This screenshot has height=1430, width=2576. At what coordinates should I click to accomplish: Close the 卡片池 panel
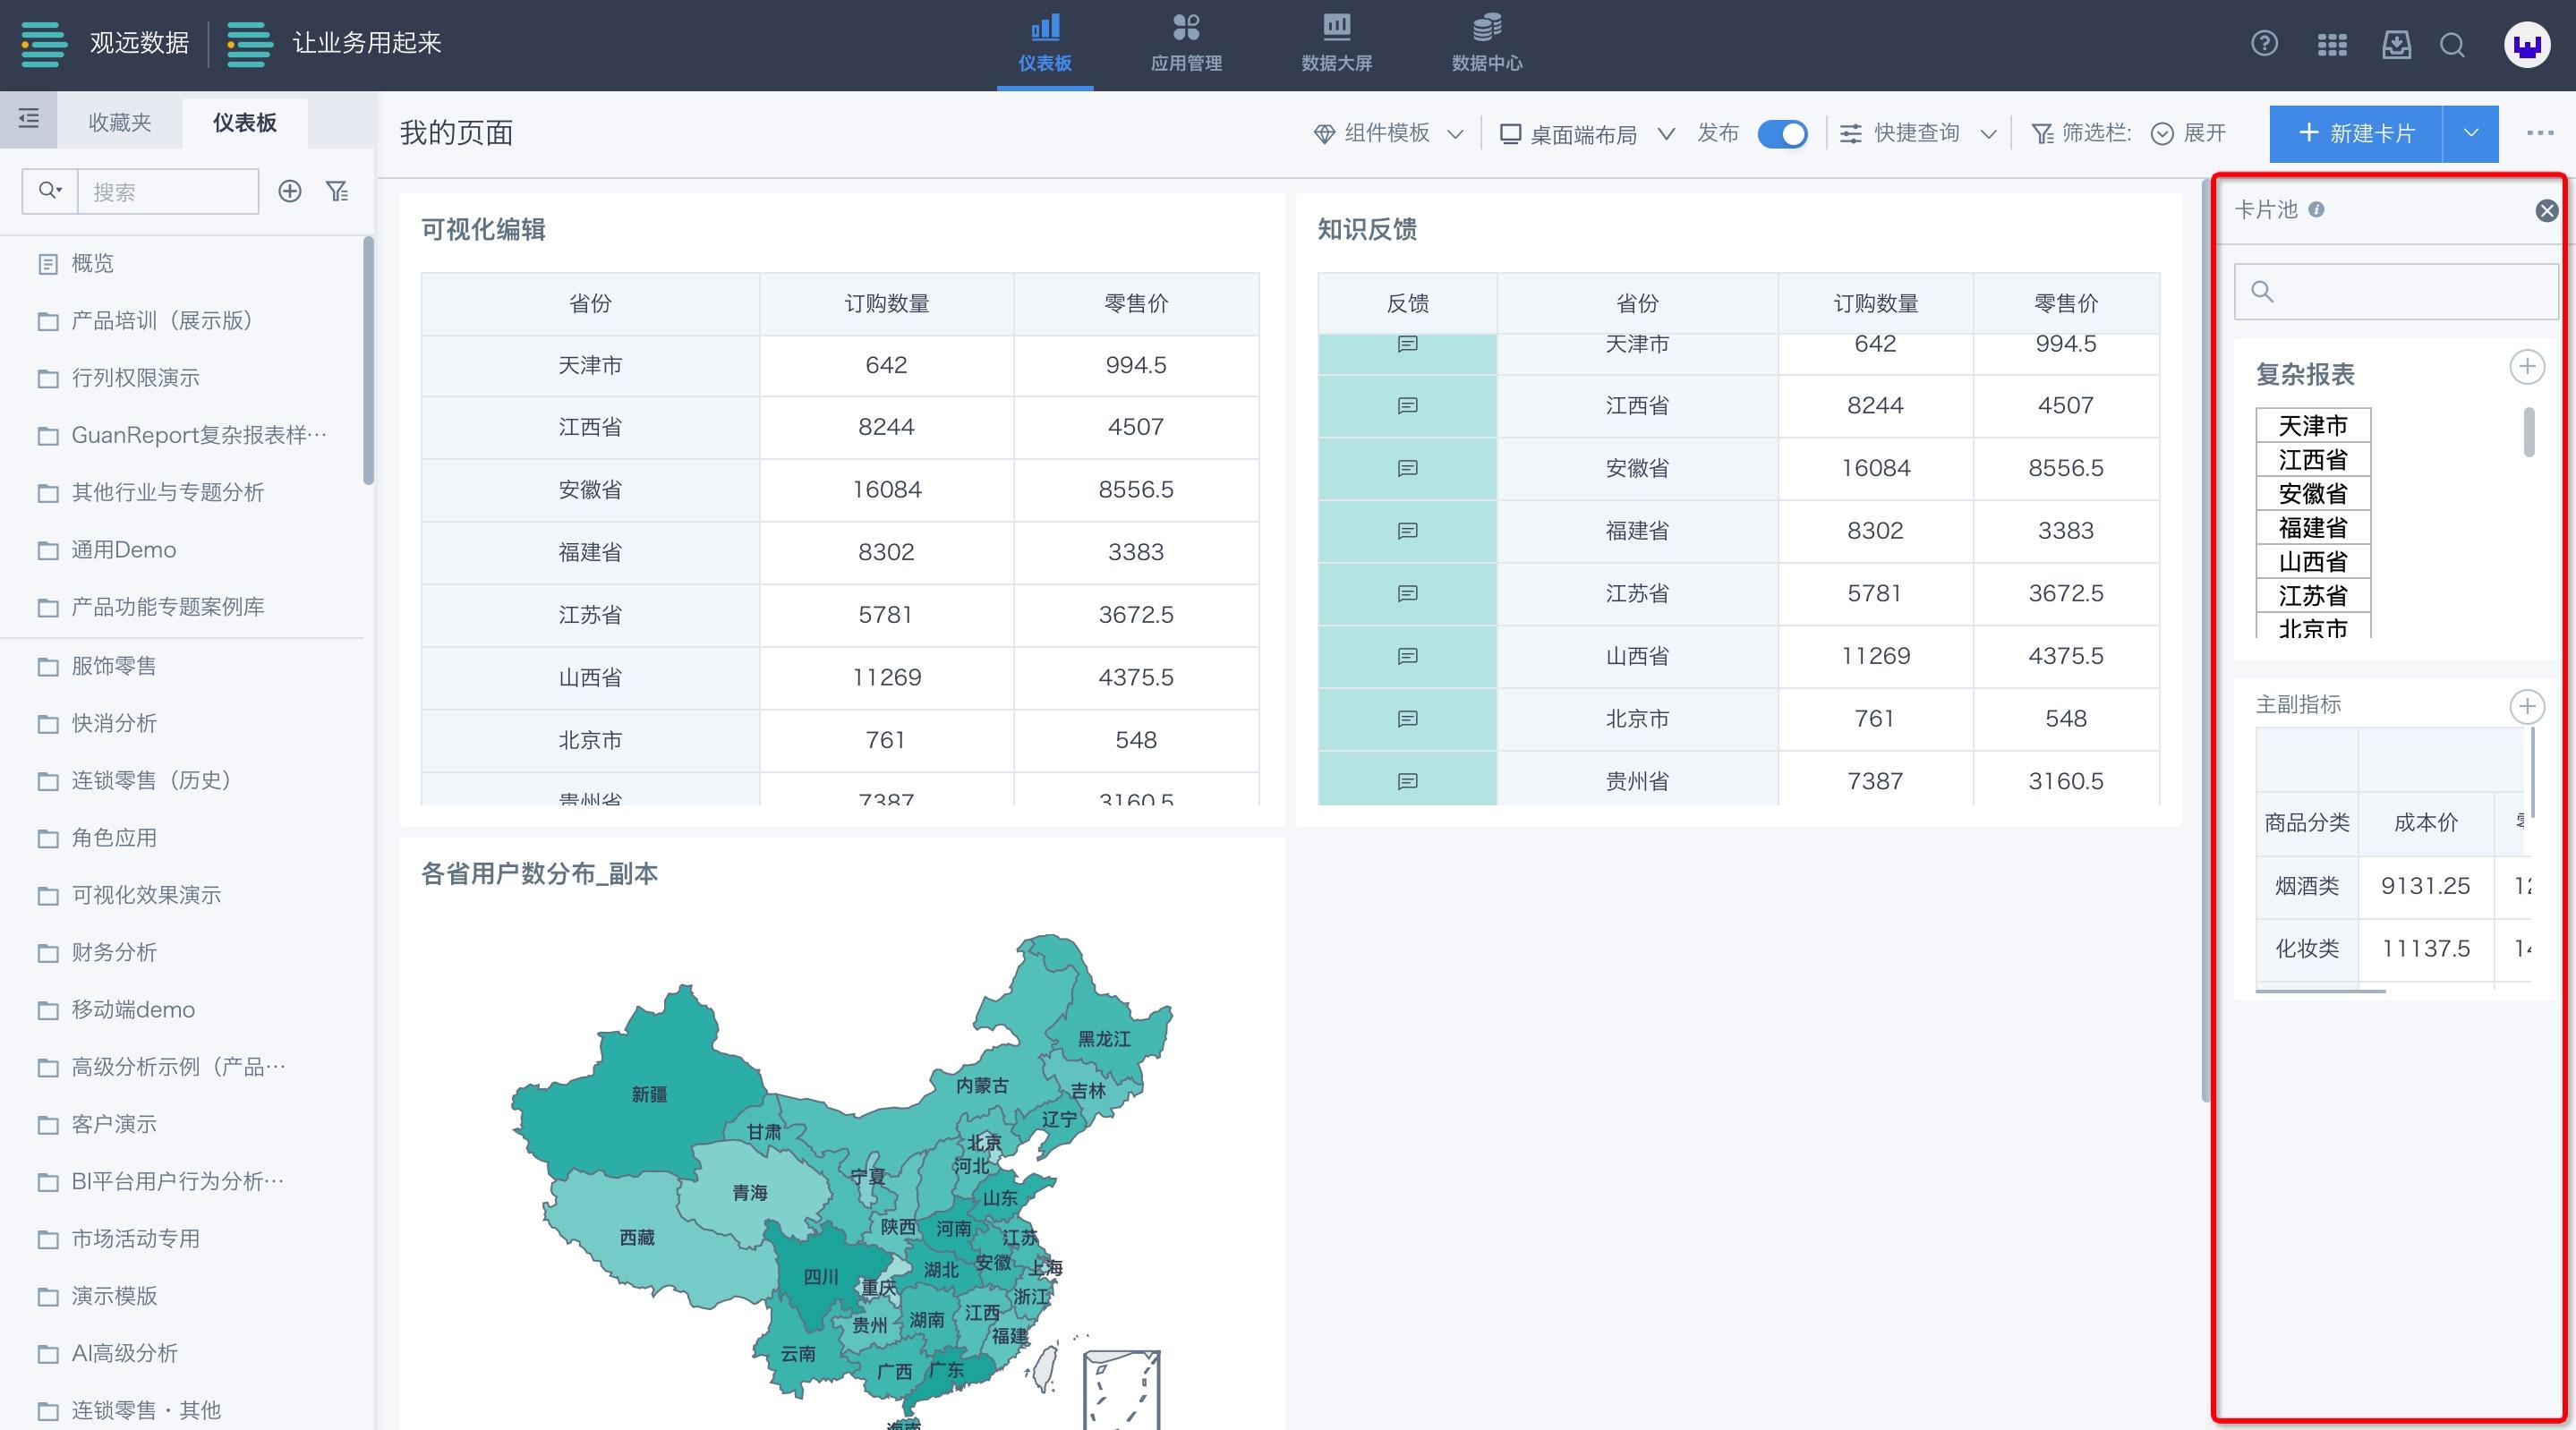[x=2547, y=210]
